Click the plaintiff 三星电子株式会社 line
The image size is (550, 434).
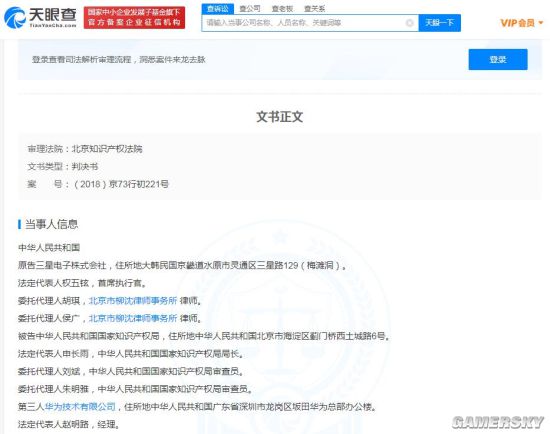[182, 265]
